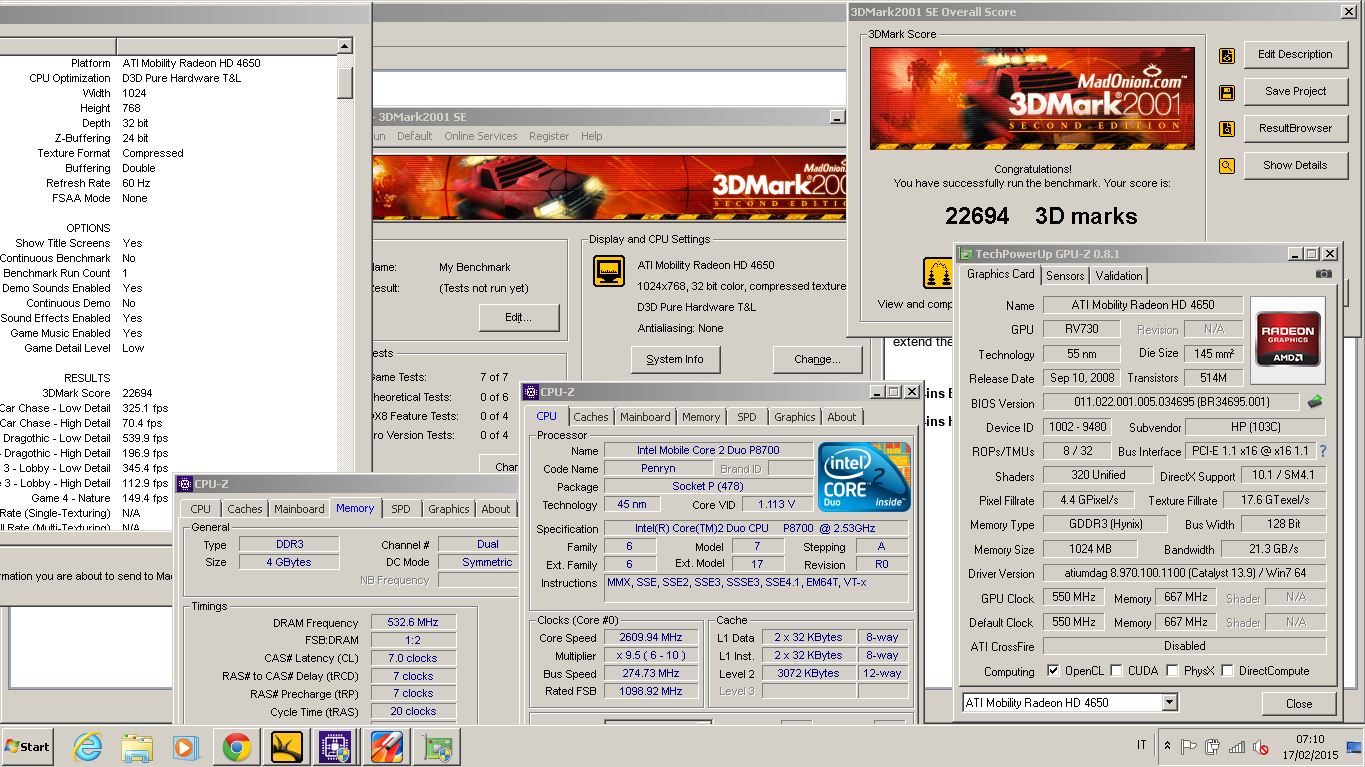The width and height of the screenshot is (1365, 767).
Task: Click the 22694 3D marks score text
Action: pos(1041,216)
